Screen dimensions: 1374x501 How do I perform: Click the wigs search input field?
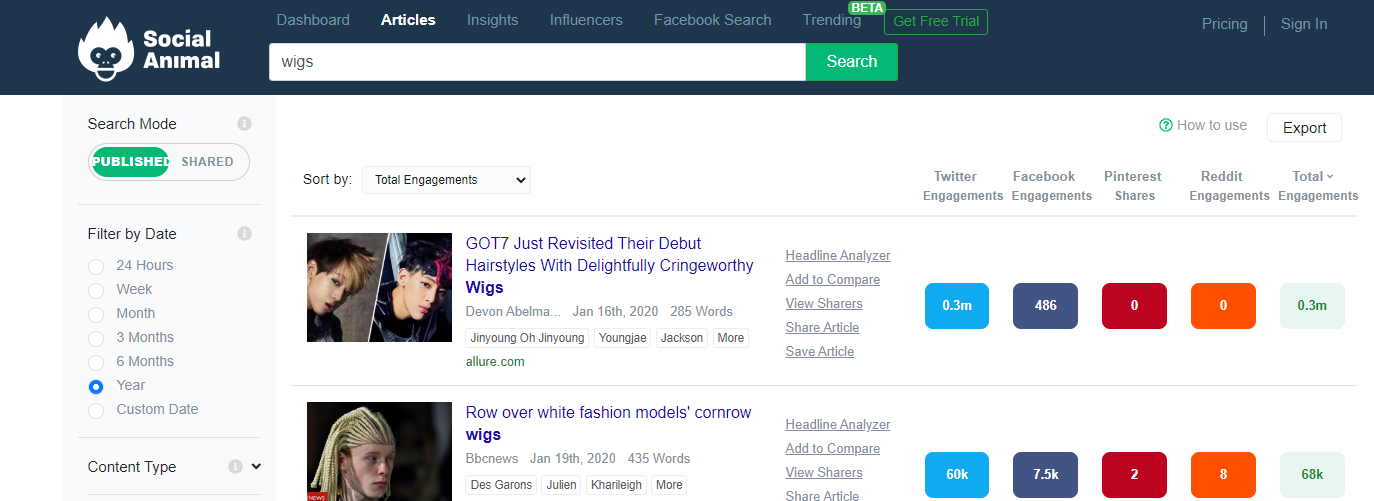[537, 62]
